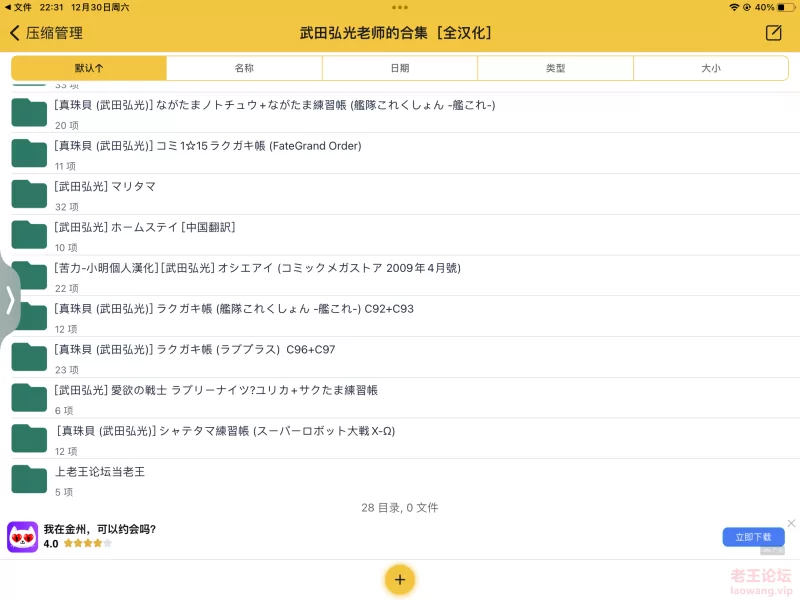Click the "6 项" item count

64,411
